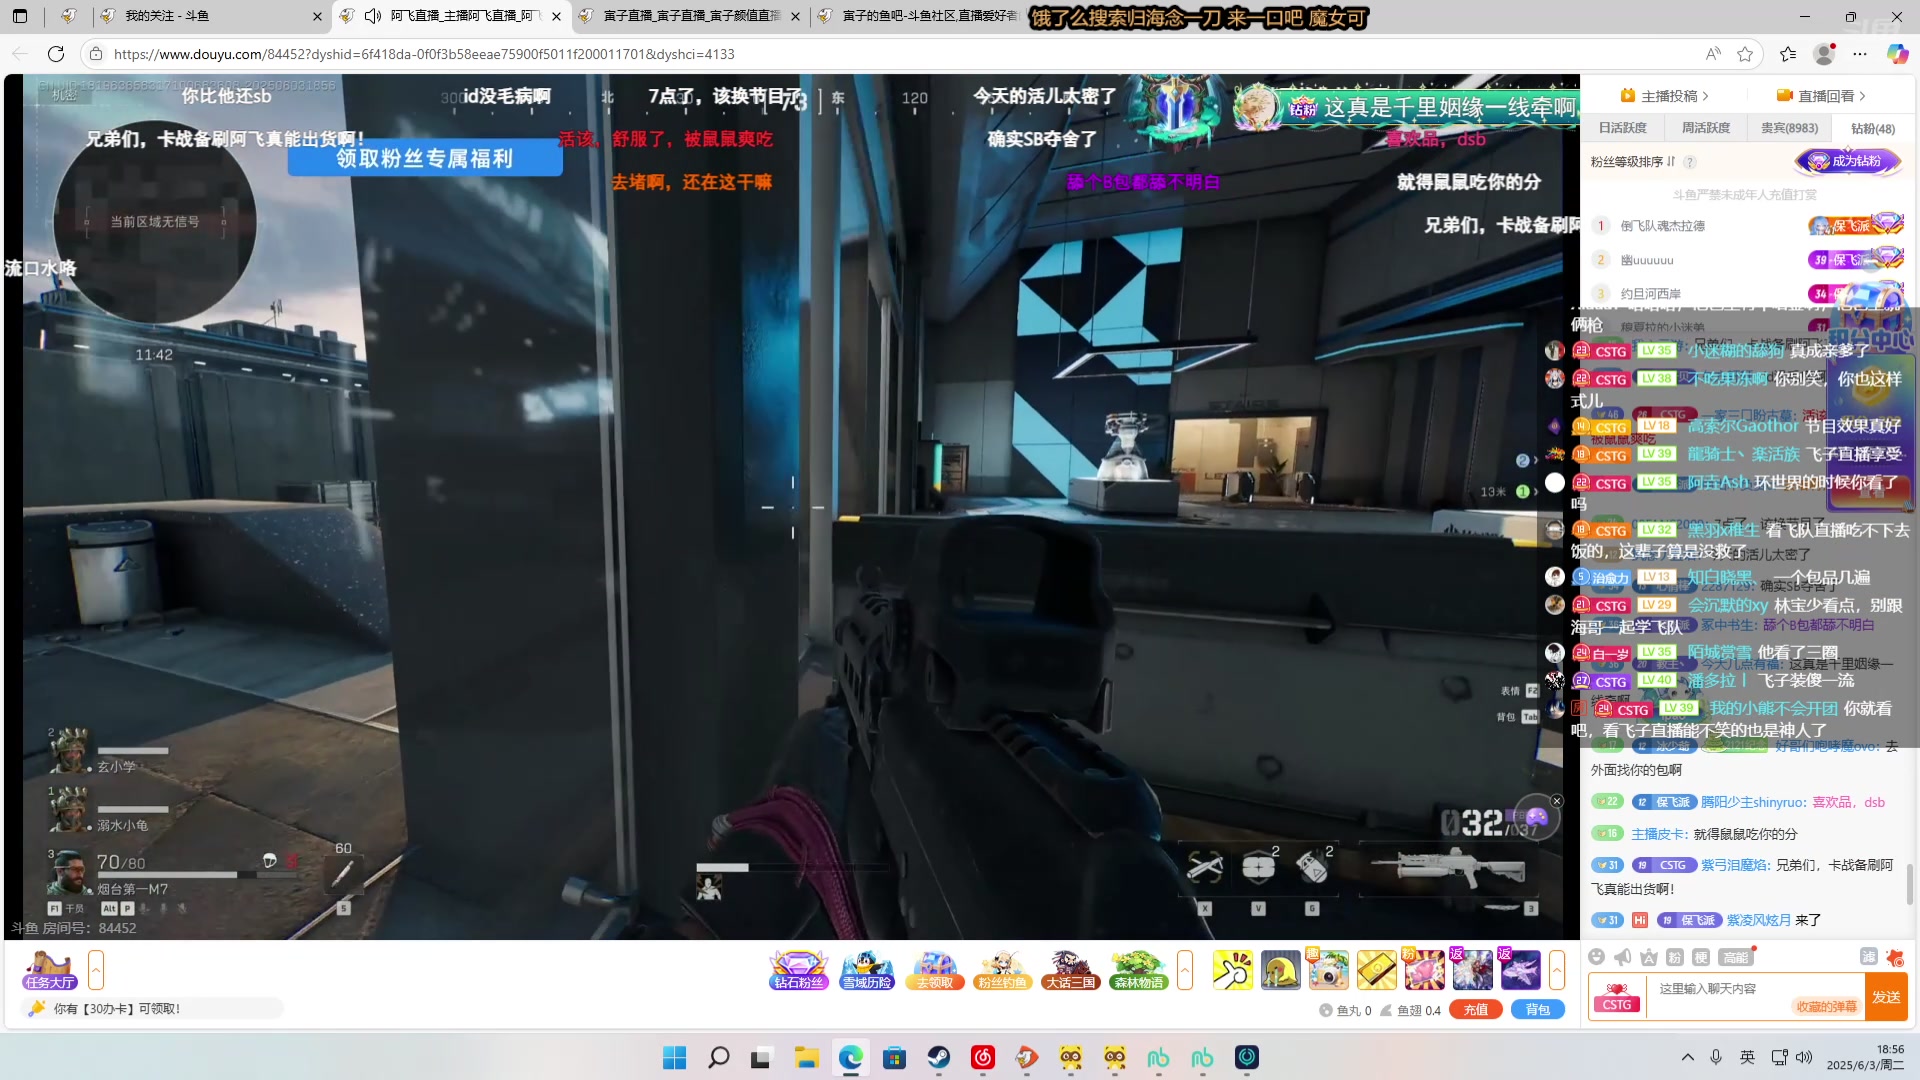The height and width of the screenshot is (1080, 1920).
Task: Click the 倒飞队魂杰拉德 rank one user
Action: click(x=1663, y=226)
